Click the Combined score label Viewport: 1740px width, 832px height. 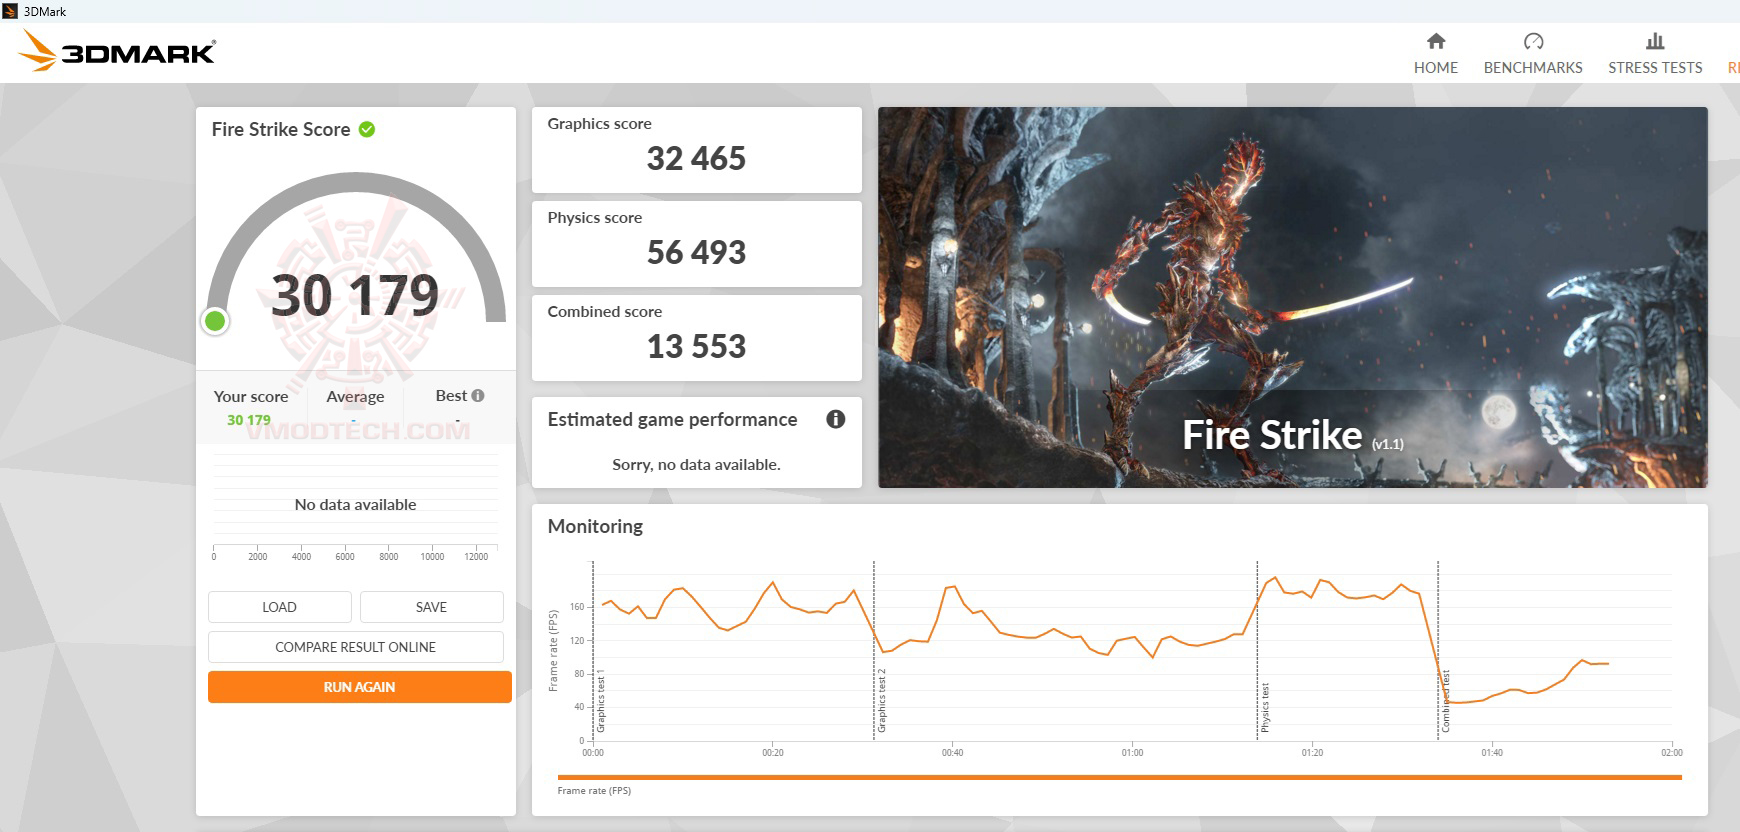click(x=605, y=311)
